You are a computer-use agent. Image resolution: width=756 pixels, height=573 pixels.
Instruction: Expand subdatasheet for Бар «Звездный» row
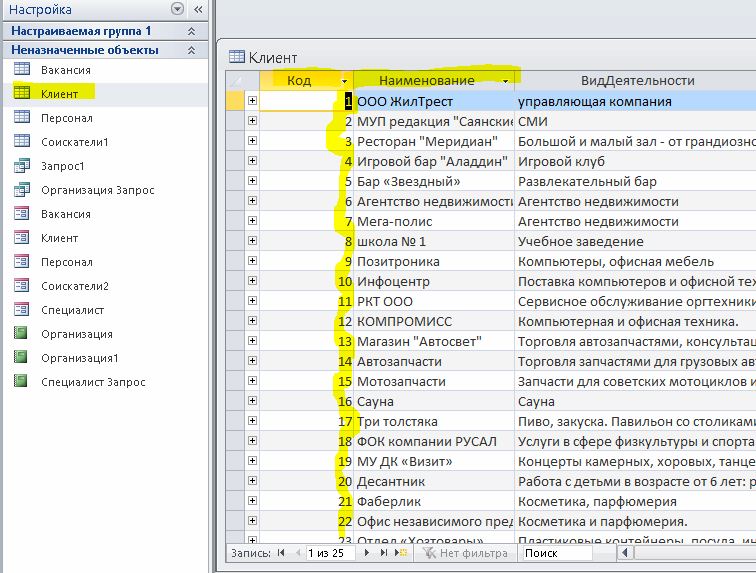[x=252, y=180]
